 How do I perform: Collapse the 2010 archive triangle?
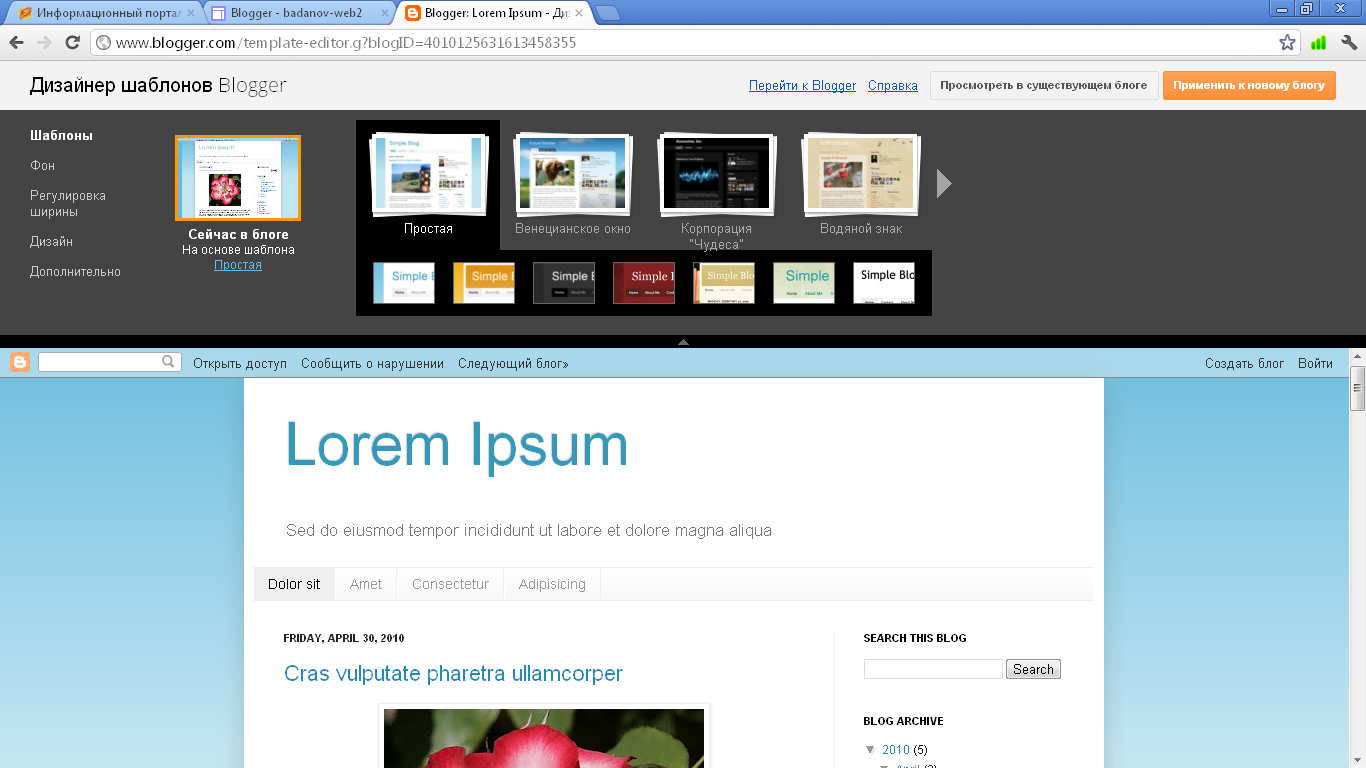click(869, 749)
